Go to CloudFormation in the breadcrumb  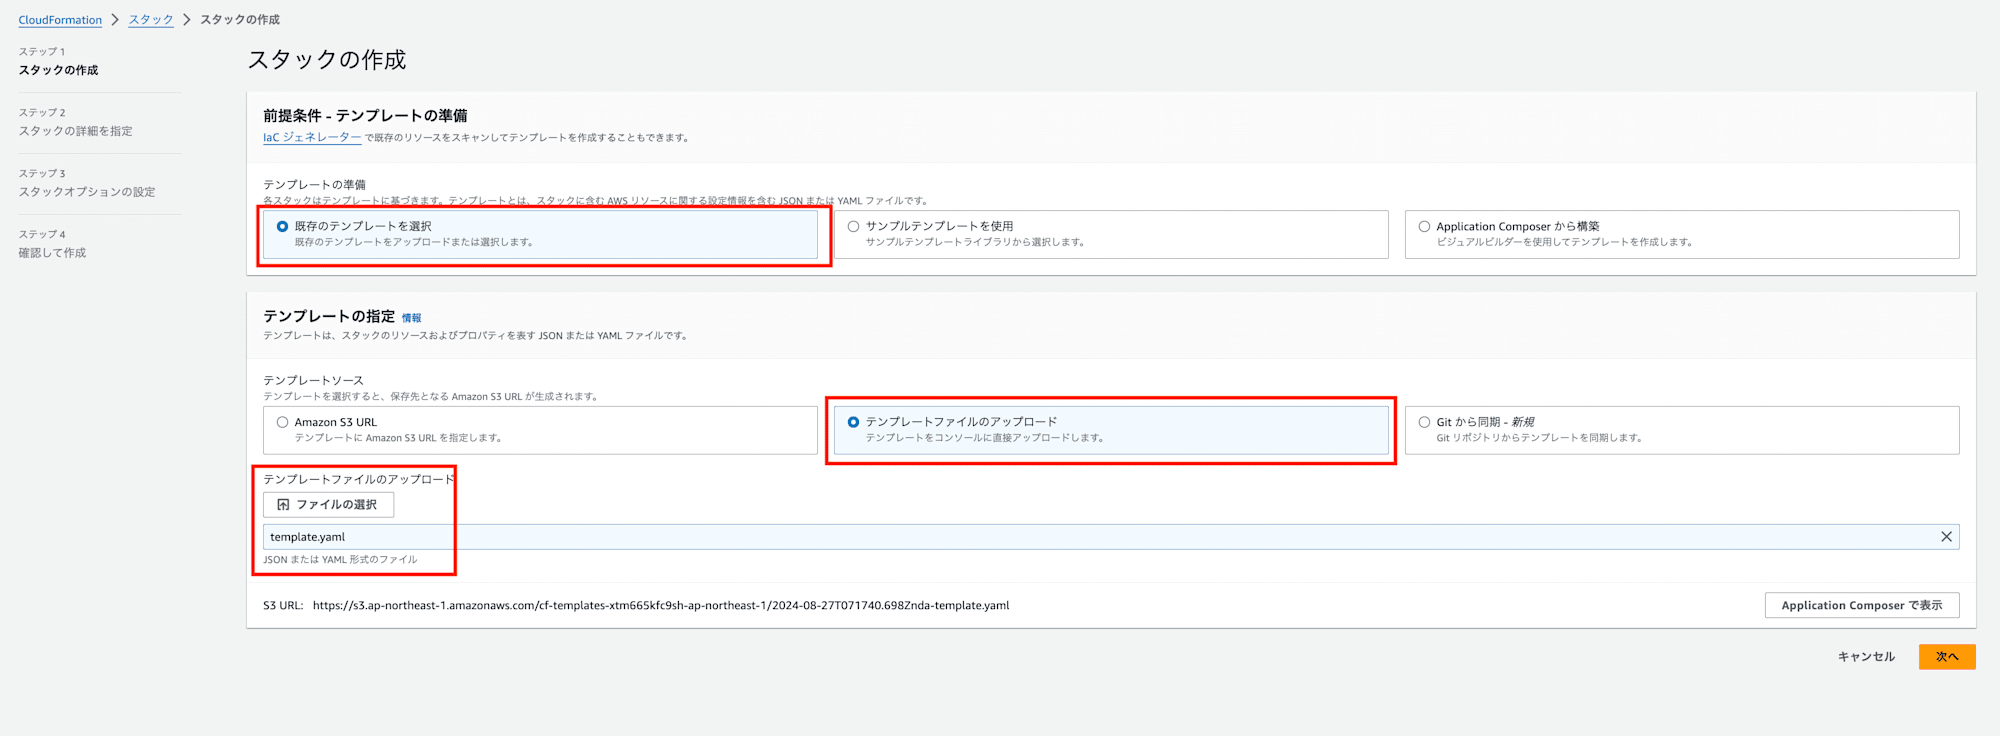(60, 20)
